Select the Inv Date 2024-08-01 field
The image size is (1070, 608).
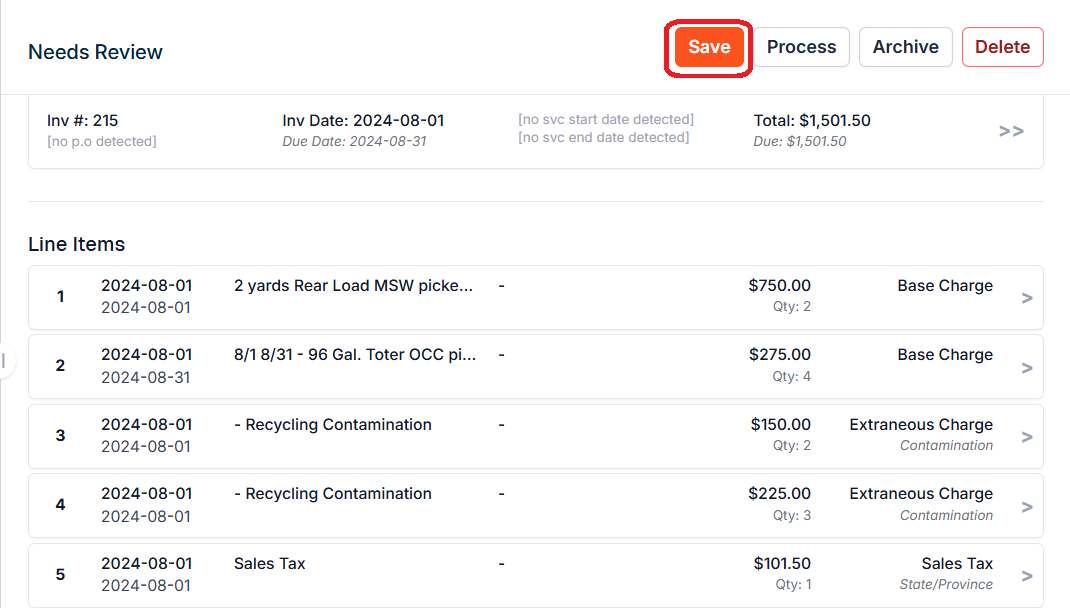coord(363,121)
